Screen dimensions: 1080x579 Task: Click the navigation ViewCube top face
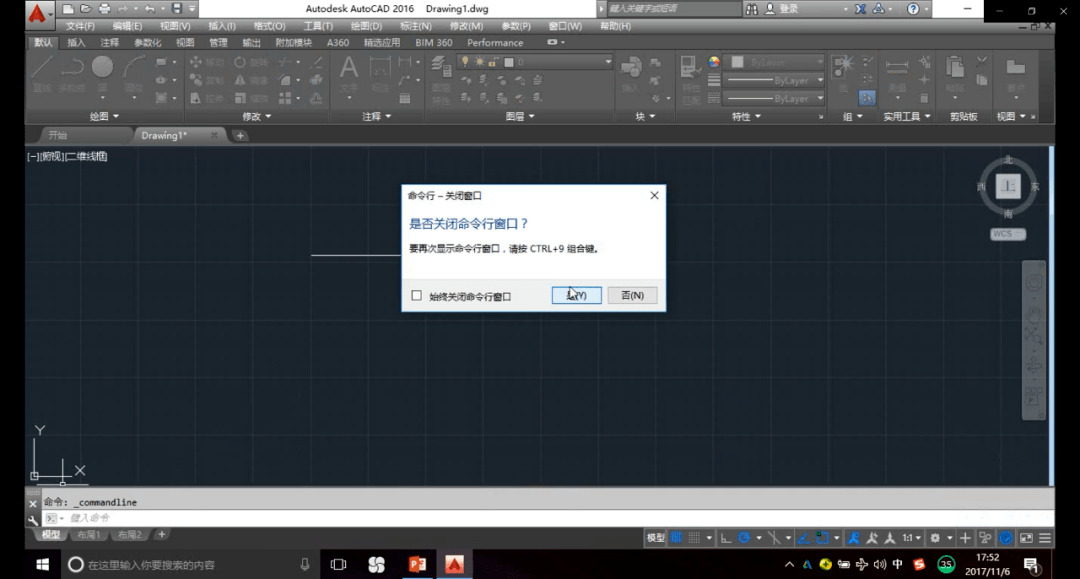click(x=1007, y=186)
